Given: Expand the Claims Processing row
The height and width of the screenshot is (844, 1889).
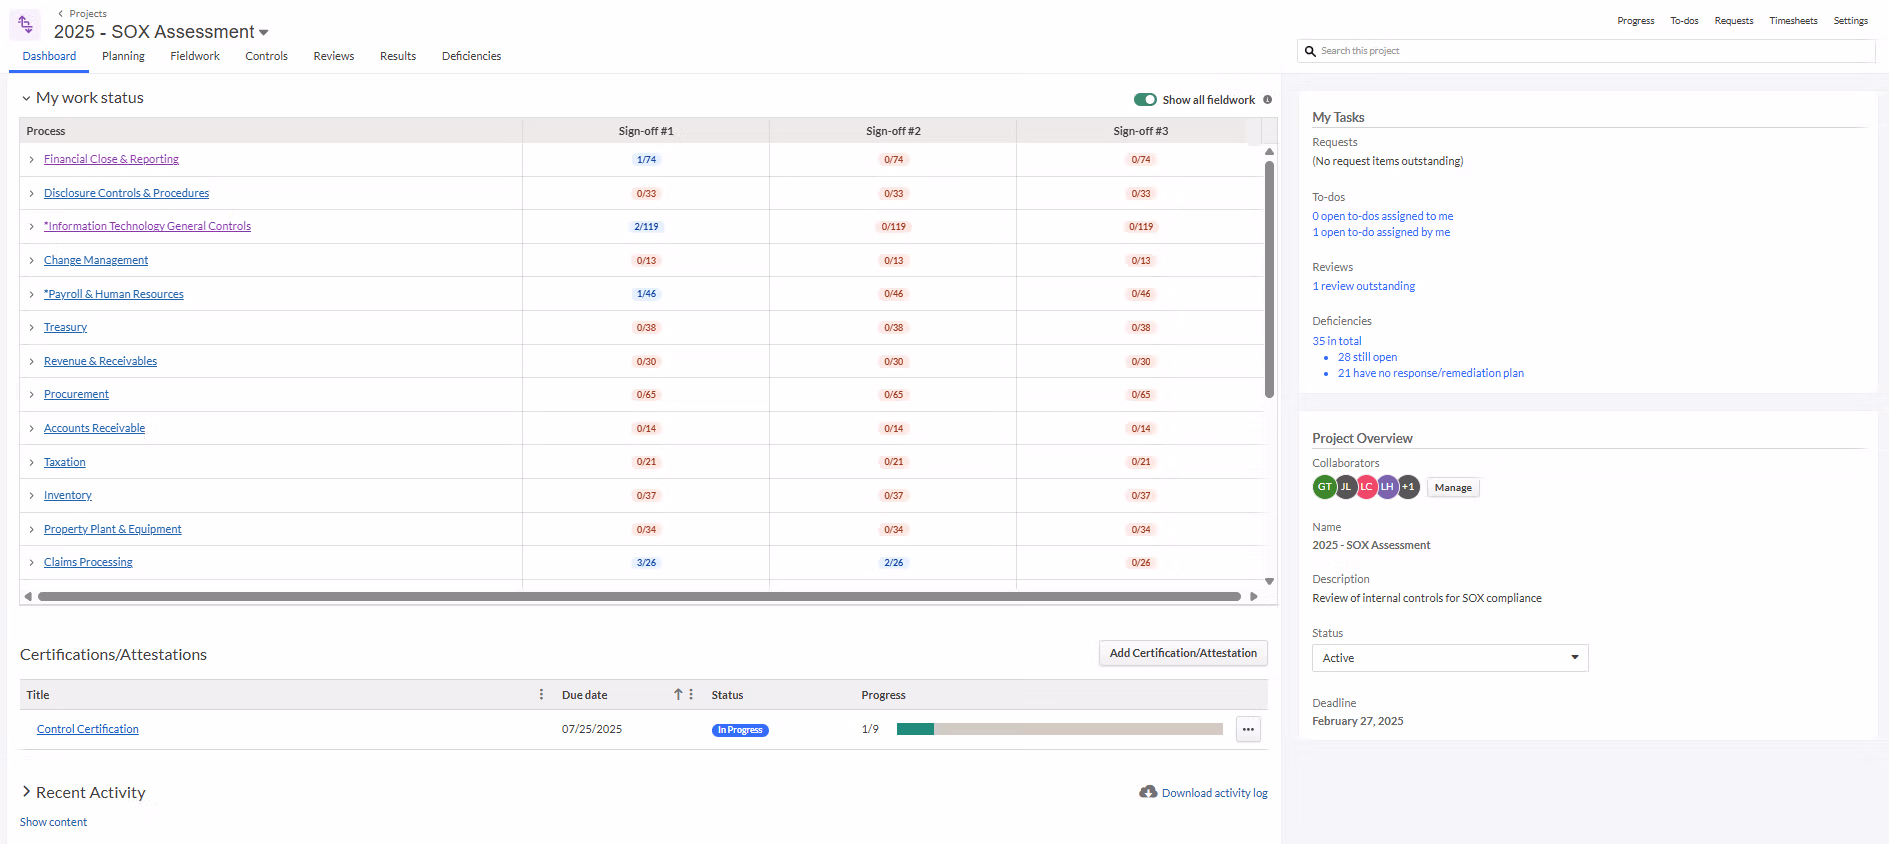Looking at the screenshot, I should (31, 563).
